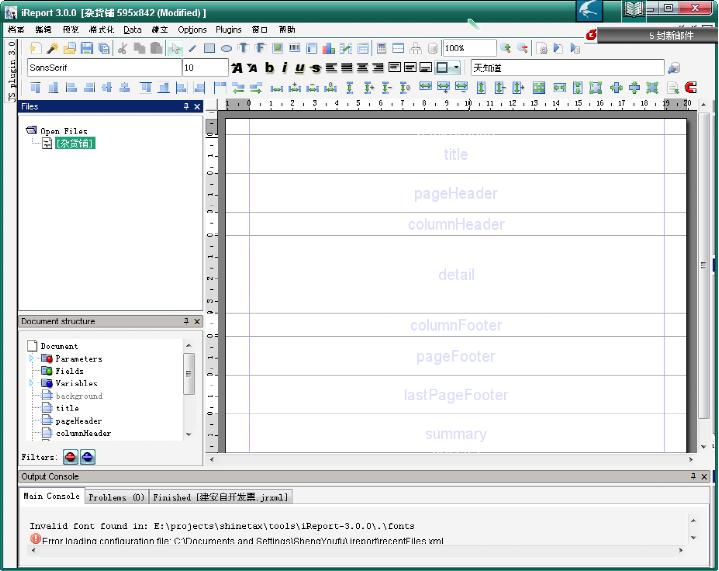Select the Line drawing tool
Viewport: 719px width, 571px height.
192,48
